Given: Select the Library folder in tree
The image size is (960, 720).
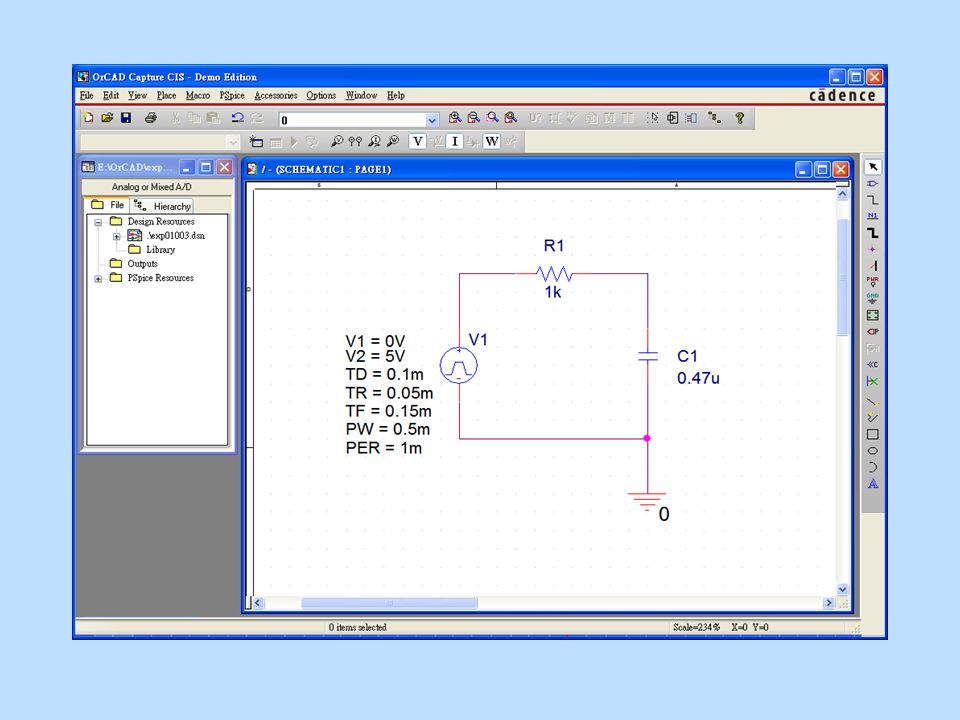Looking at the screenshot, I should coord(160,250).
